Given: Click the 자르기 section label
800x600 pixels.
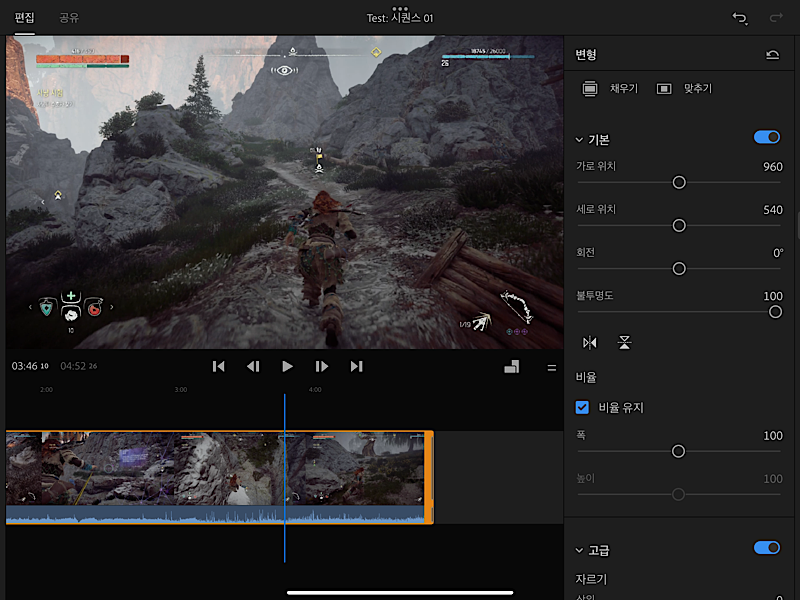Looking at the screenshot, I should (591, 580).
